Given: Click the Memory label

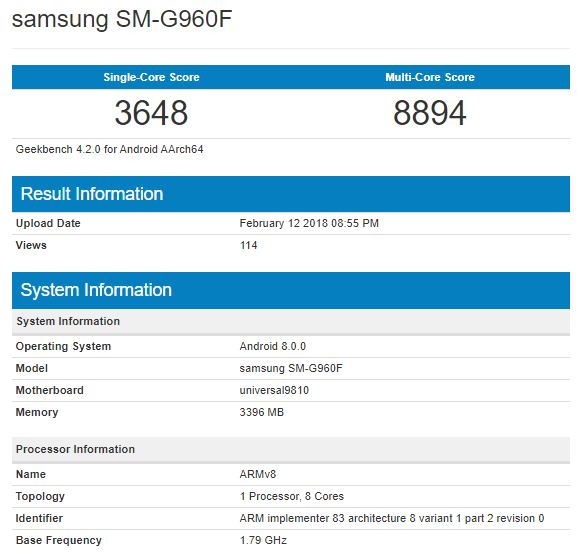Looking at the screenshot, I should coord(37,413).
